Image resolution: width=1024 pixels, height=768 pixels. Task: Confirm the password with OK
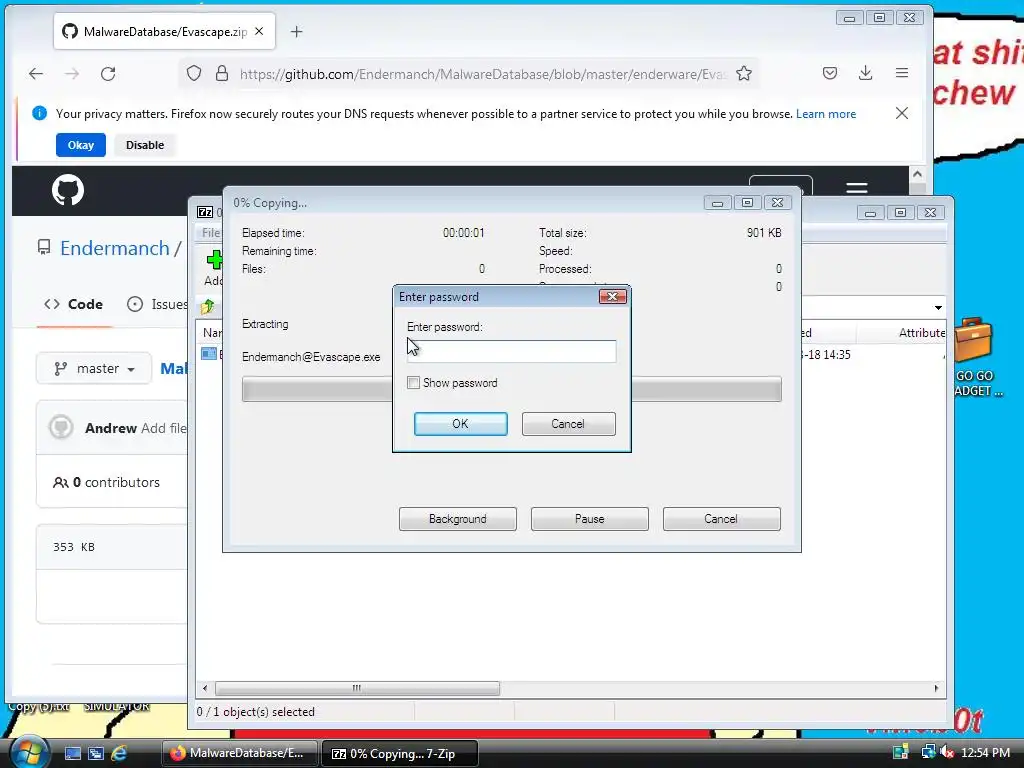click(x=460, y=424)
